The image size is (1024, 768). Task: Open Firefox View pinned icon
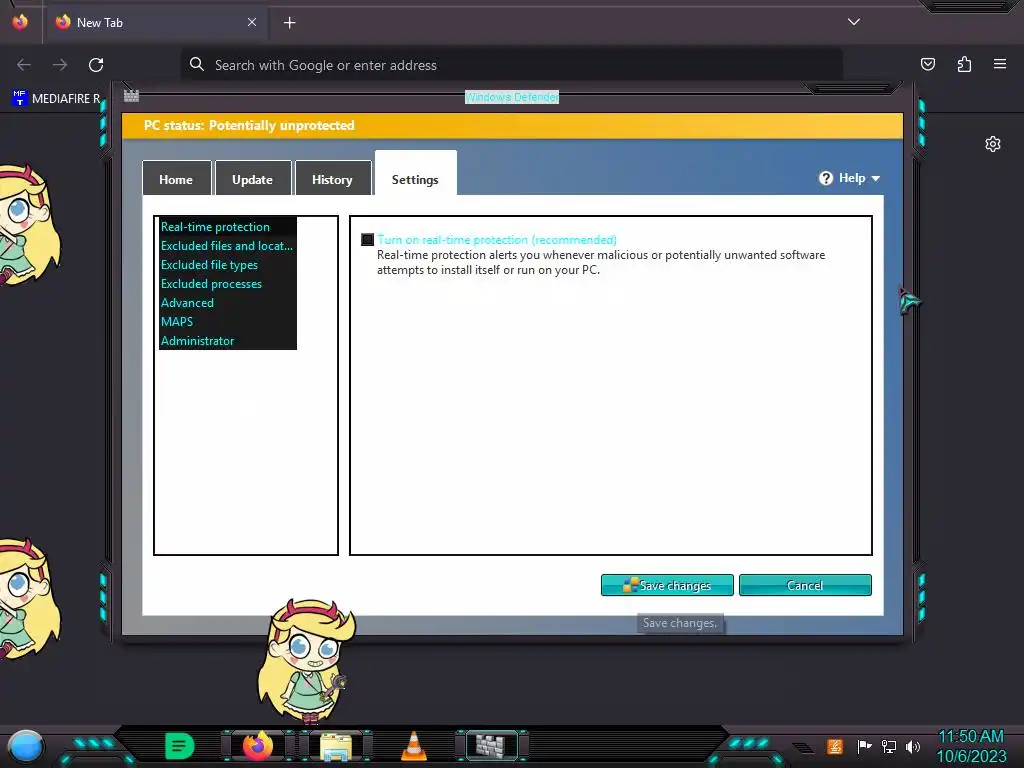tap(20, 22)
